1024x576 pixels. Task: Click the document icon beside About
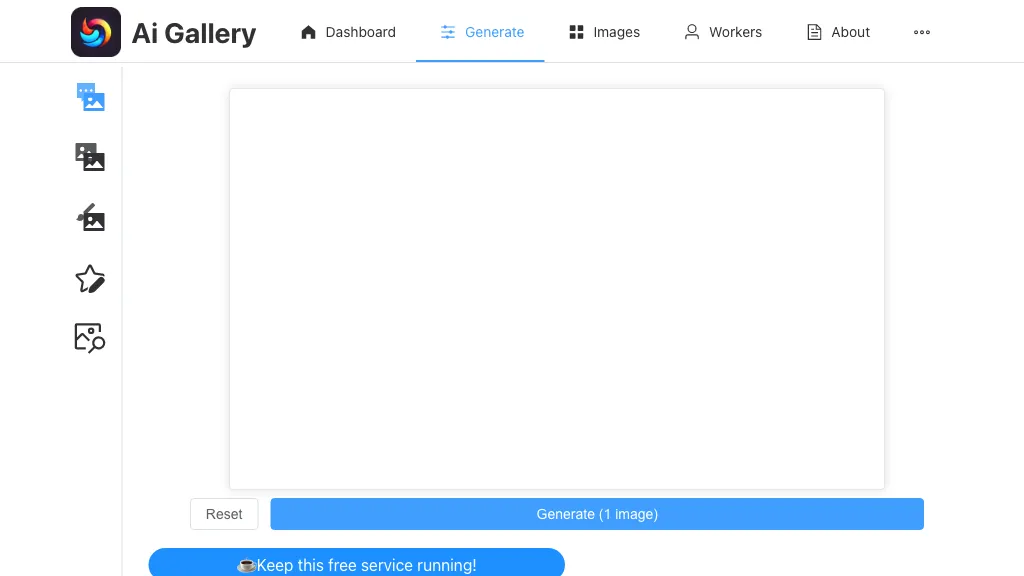pos(814,32)
